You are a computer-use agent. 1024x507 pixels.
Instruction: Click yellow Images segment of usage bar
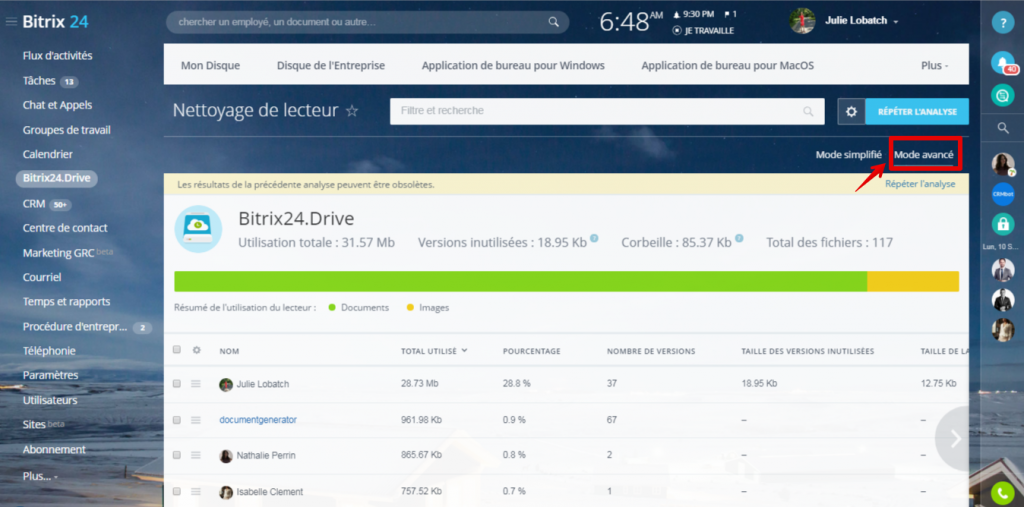pos(913,281)
